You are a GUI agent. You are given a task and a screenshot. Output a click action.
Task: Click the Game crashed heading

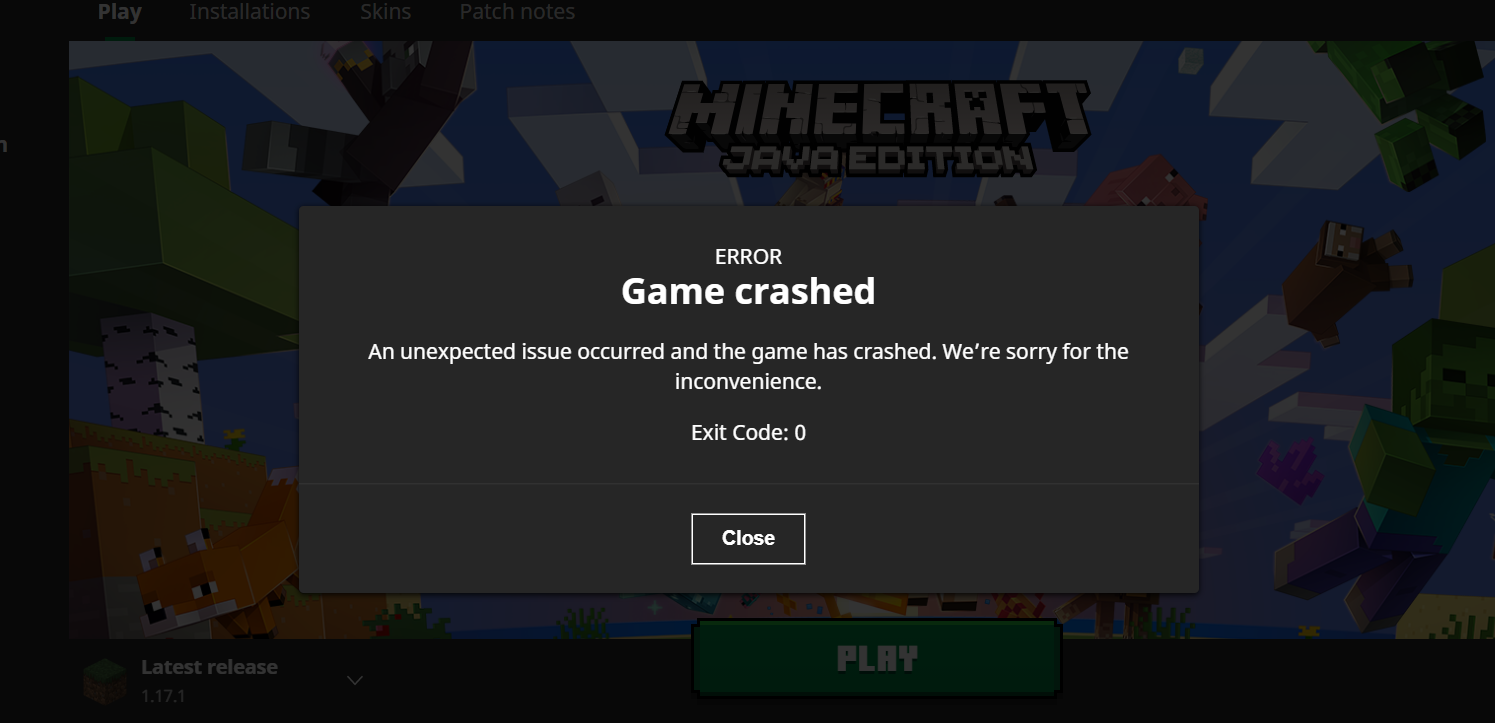[748, 291]
